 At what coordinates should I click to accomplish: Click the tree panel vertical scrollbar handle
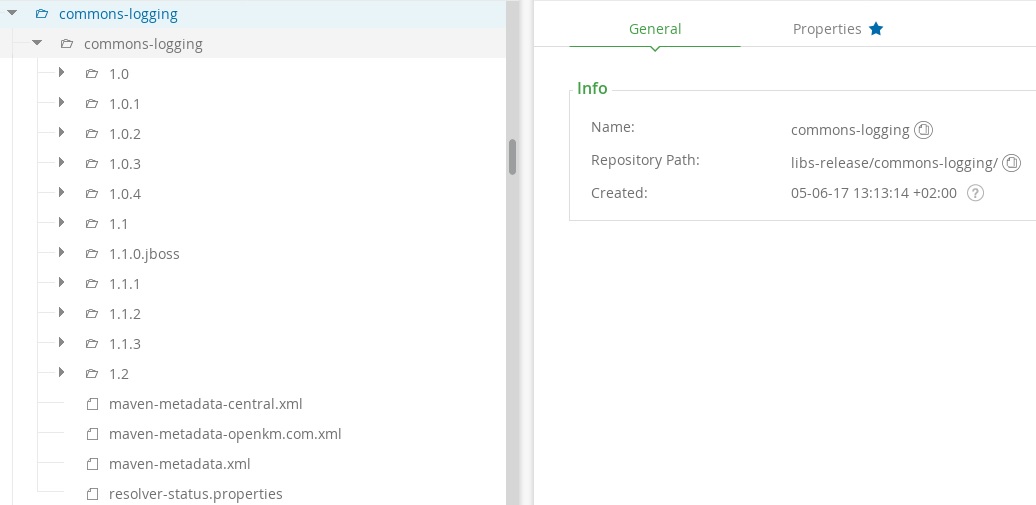click(512, 157)
